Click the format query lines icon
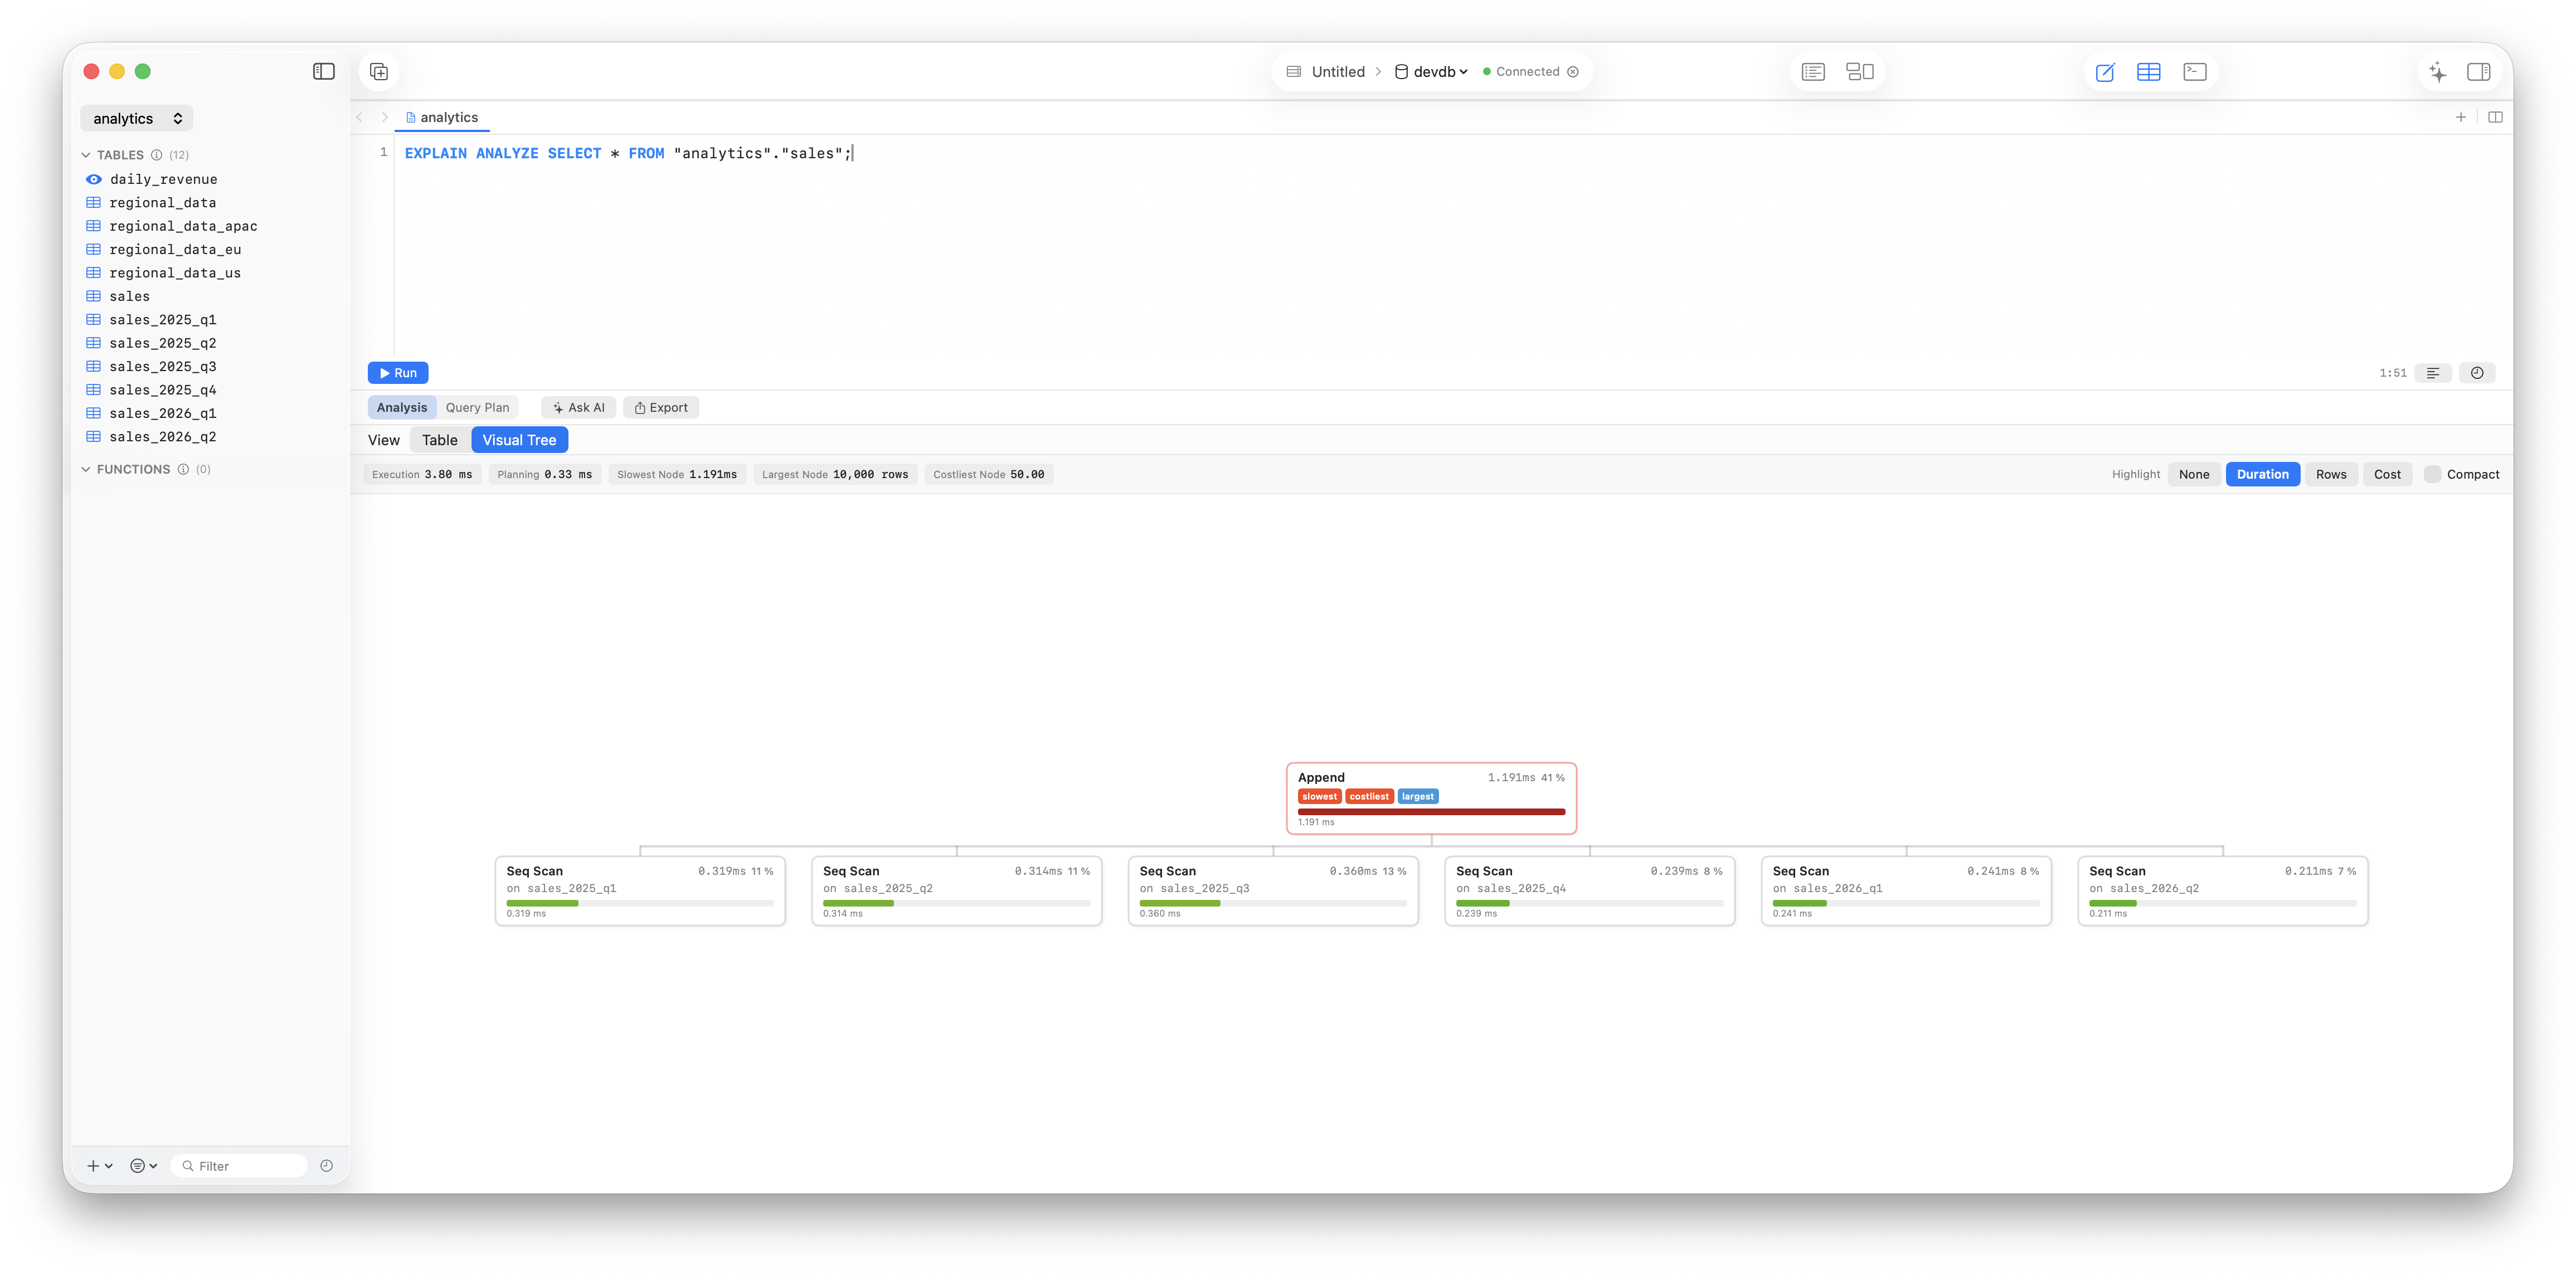Viewport: 2576px width, 1276px height. (2433, 373)
